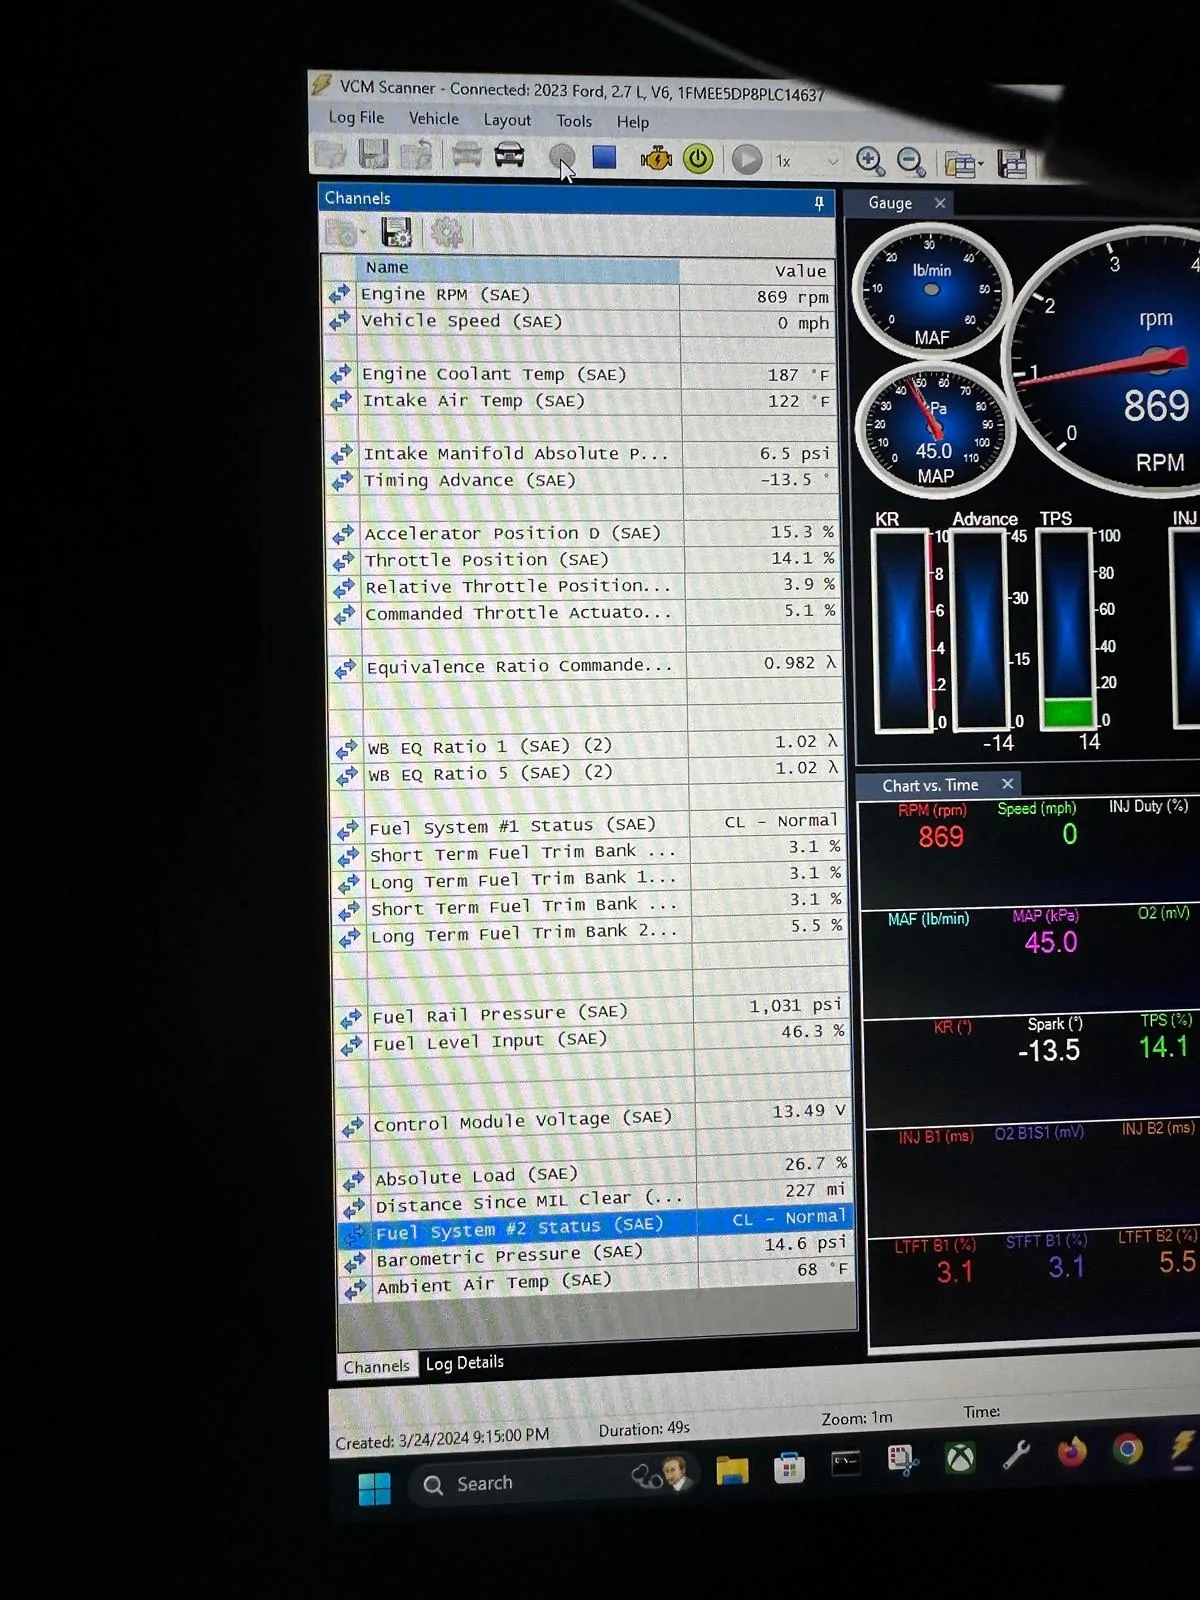
Task: Click the play log button
Action: click(746, 160)
